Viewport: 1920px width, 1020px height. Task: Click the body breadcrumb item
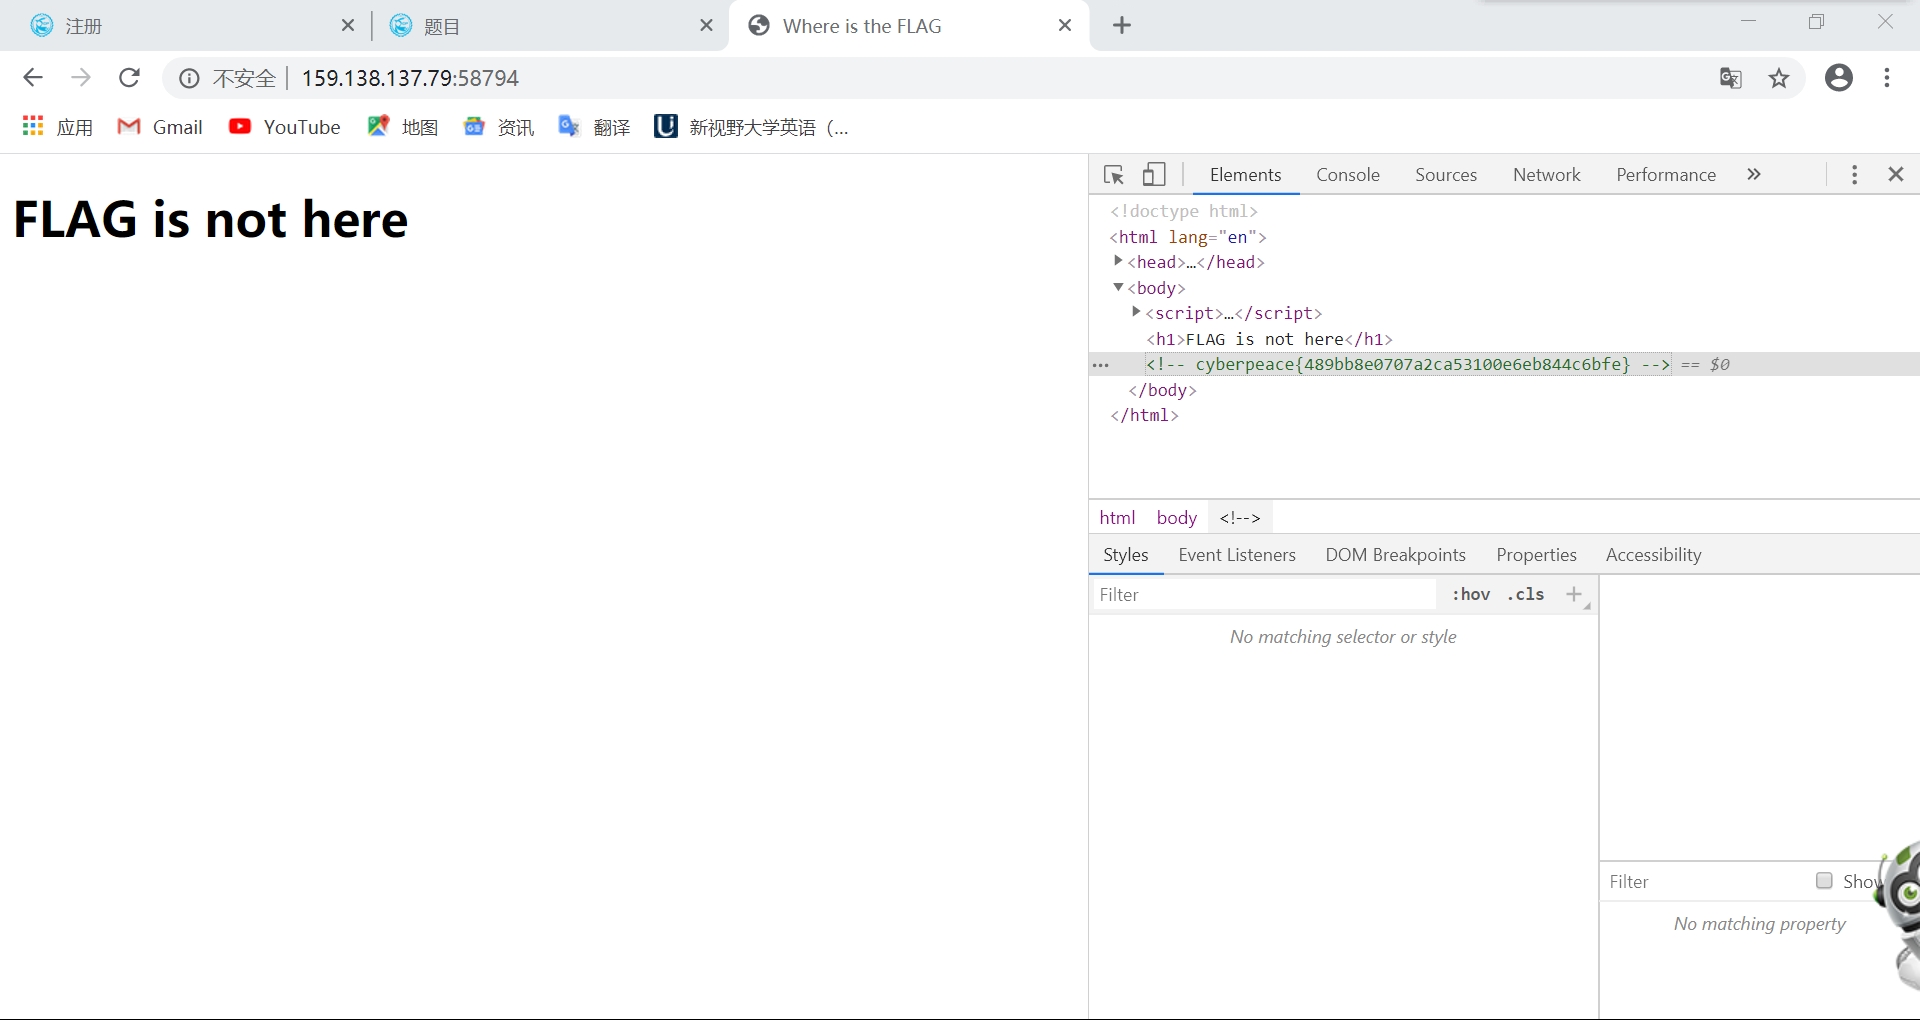(1175, 517)
